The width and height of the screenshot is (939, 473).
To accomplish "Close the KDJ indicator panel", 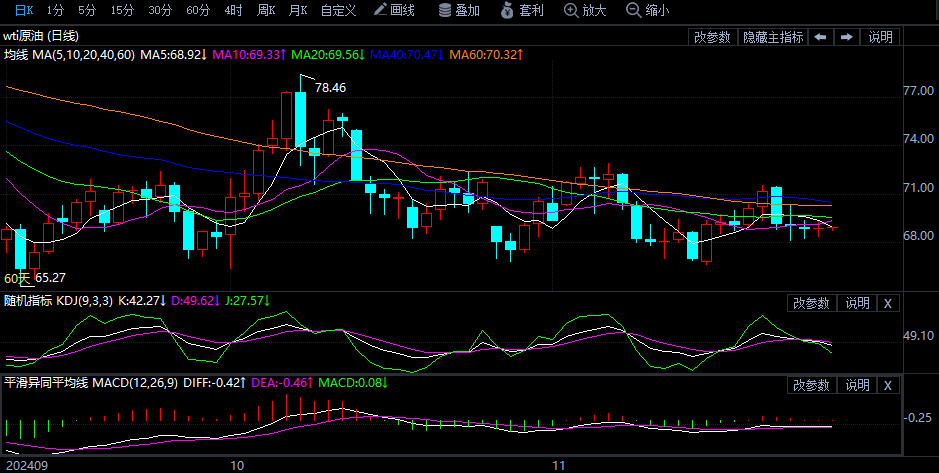I will coord(888,303).
